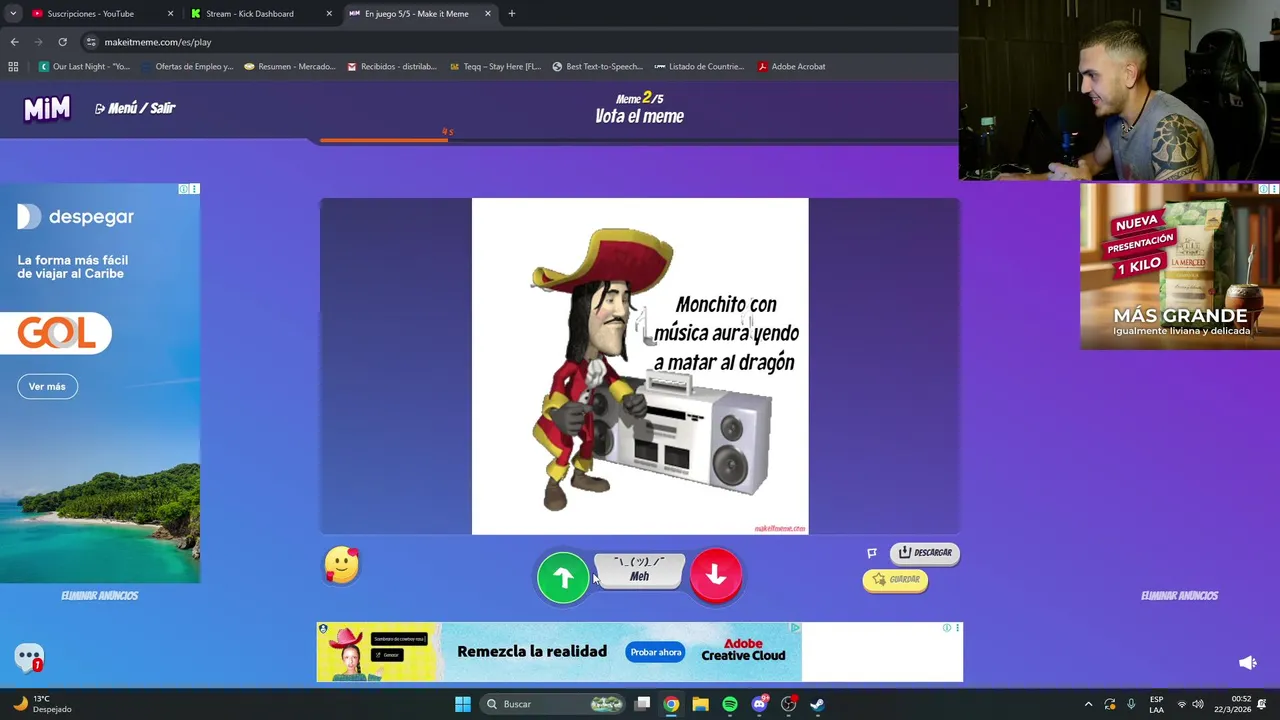The height and width of the screenshot is (720, 1280).
Task: Open Adobe Acrobat bookmark
Action: (x=791, y=67)
